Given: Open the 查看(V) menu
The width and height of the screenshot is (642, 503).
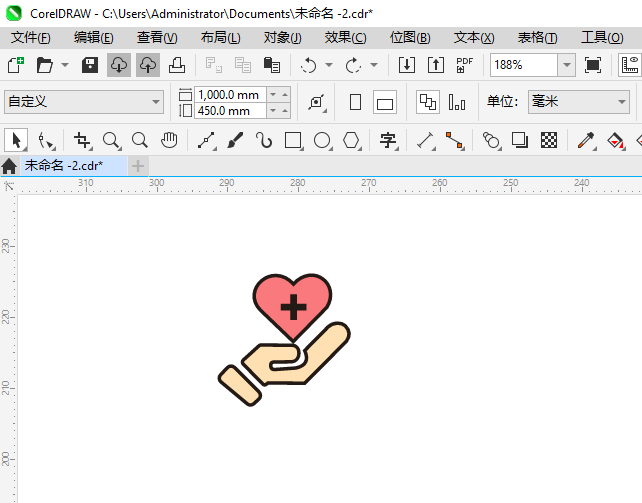Looking at the screenshot, I should tap(157, 38).
